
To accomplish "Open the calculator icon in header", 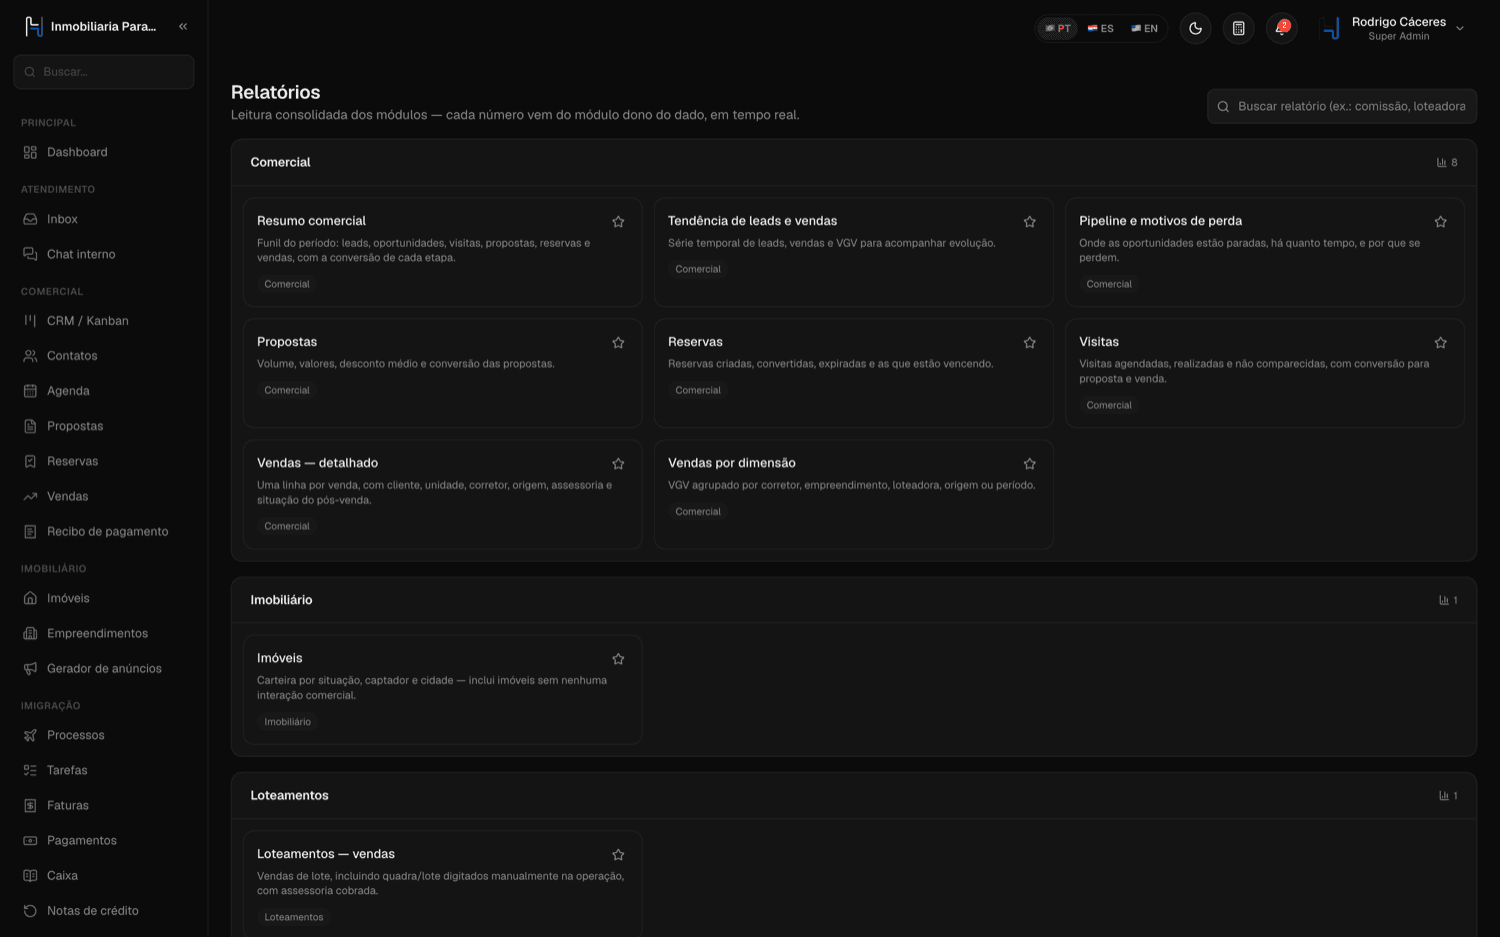I will [1238, 28].
